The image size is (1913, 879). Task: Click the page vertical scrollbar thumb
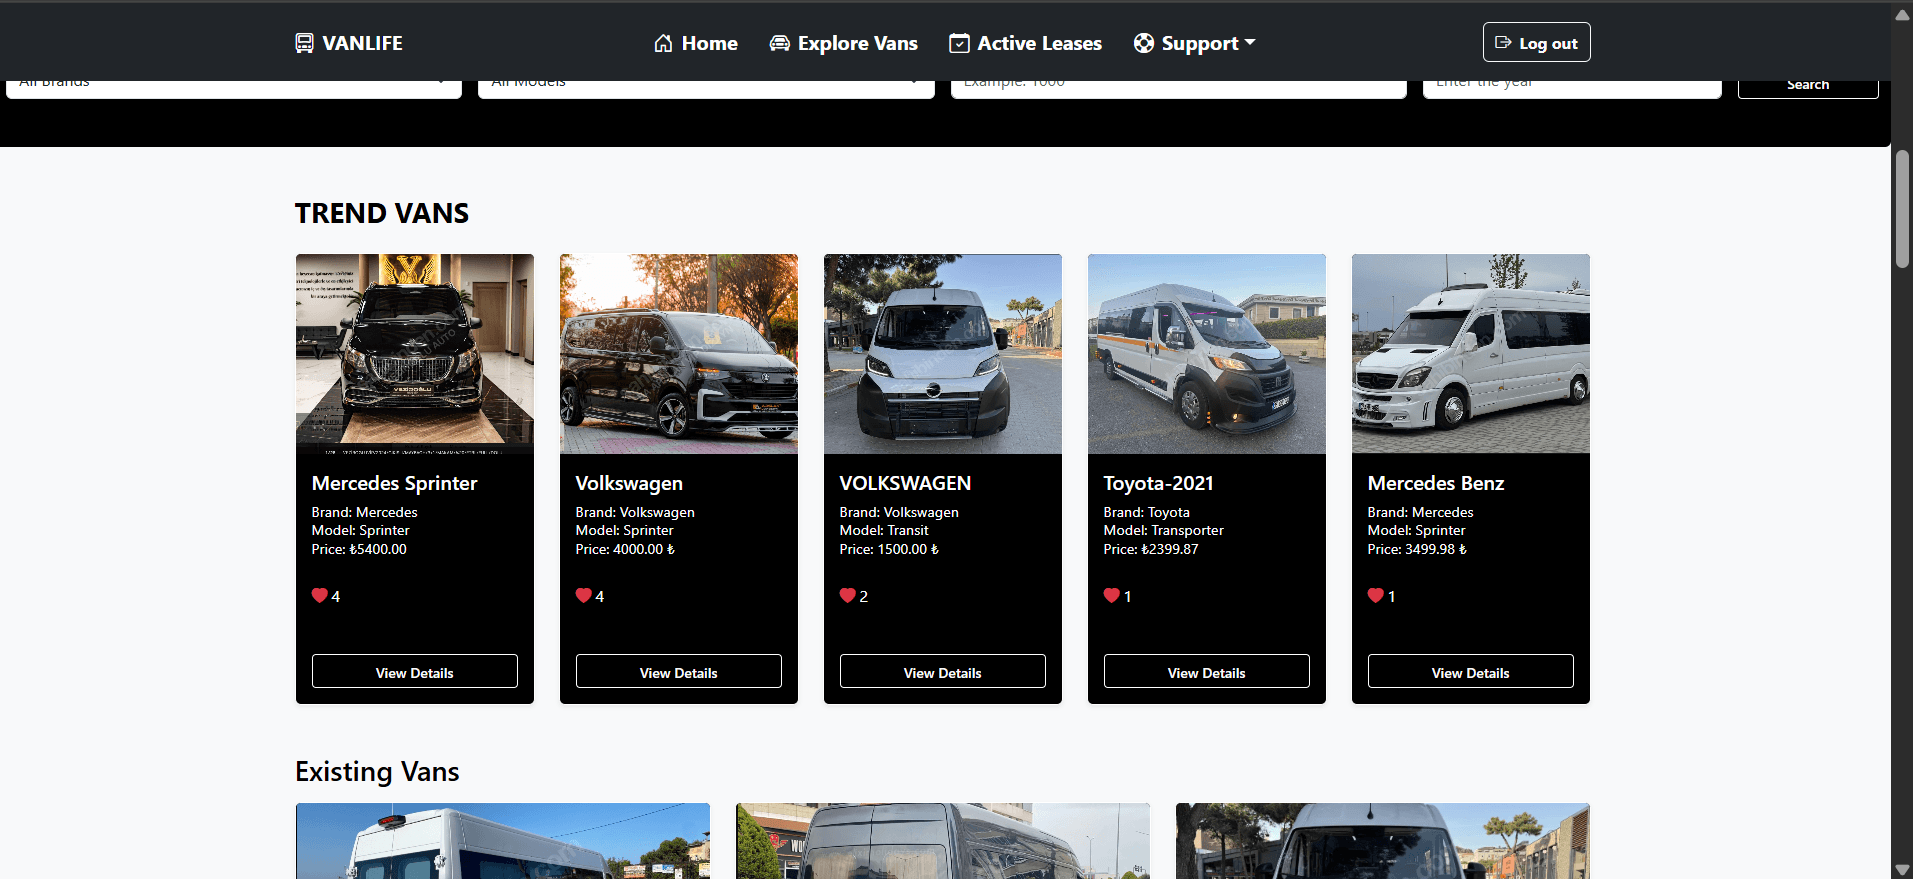pyautogui.click(x=1902, y=209)
